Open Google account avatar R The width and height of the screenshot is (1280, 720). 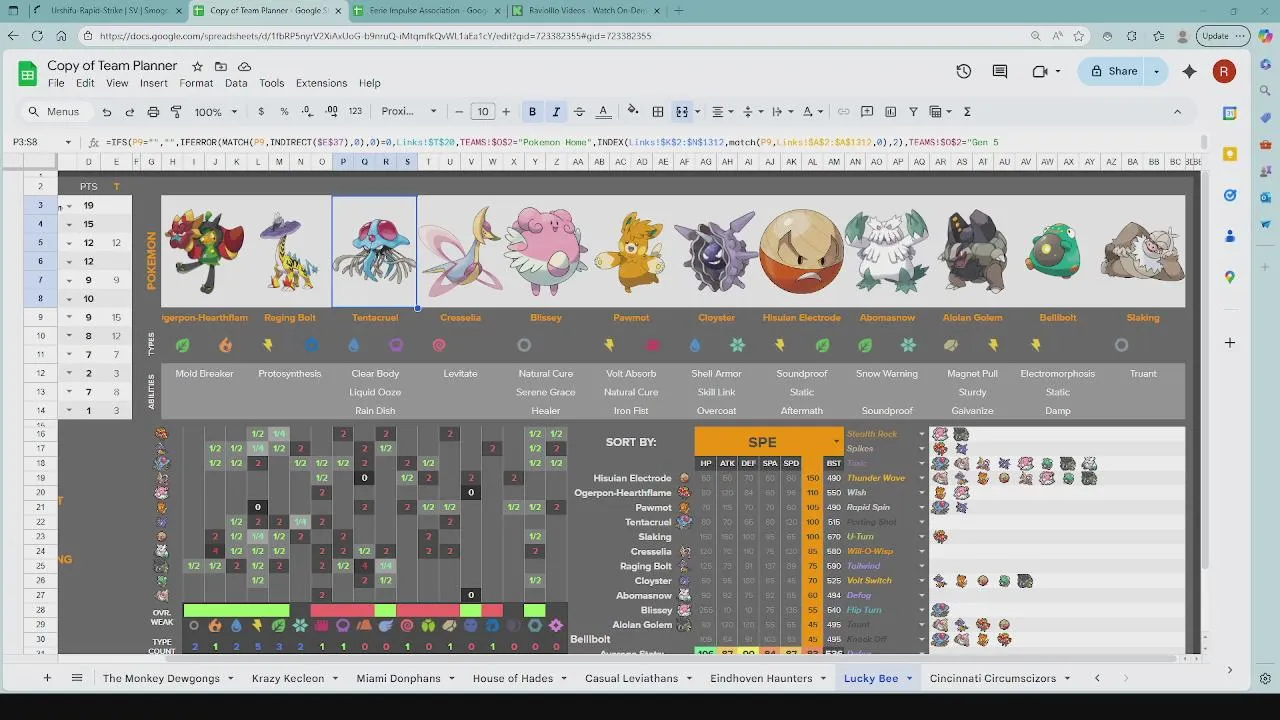(1224, 71)
